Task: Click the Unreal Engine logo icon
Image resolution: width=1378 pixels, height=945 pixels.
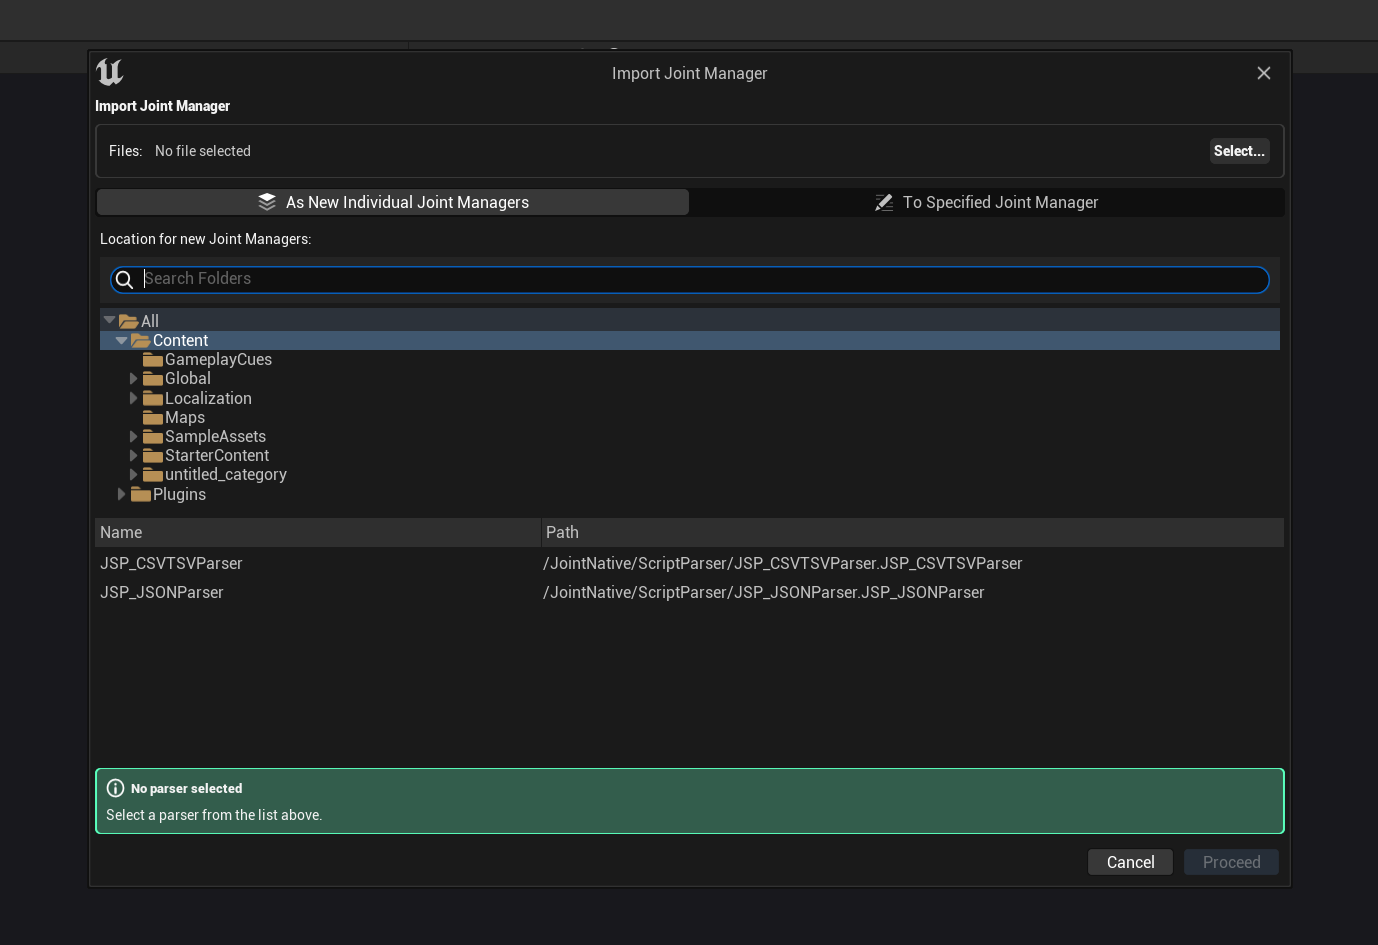Action: (109, 72)
